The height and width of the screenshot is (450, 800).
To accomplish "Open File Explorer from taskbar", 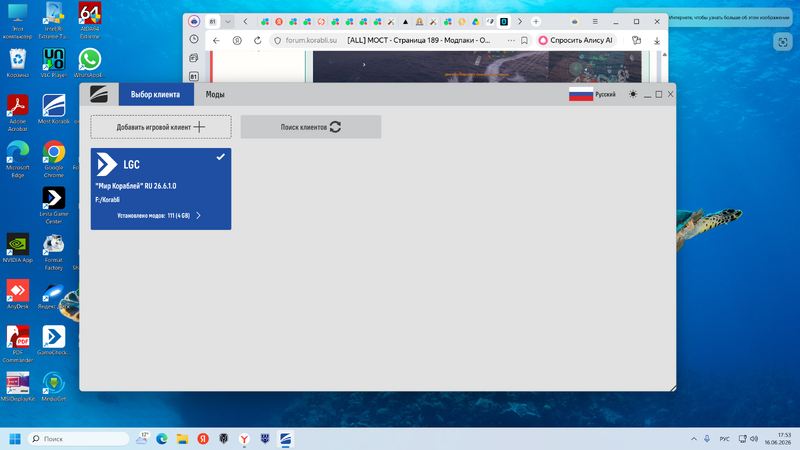I will pyautogui.click(x=182, y=439).
